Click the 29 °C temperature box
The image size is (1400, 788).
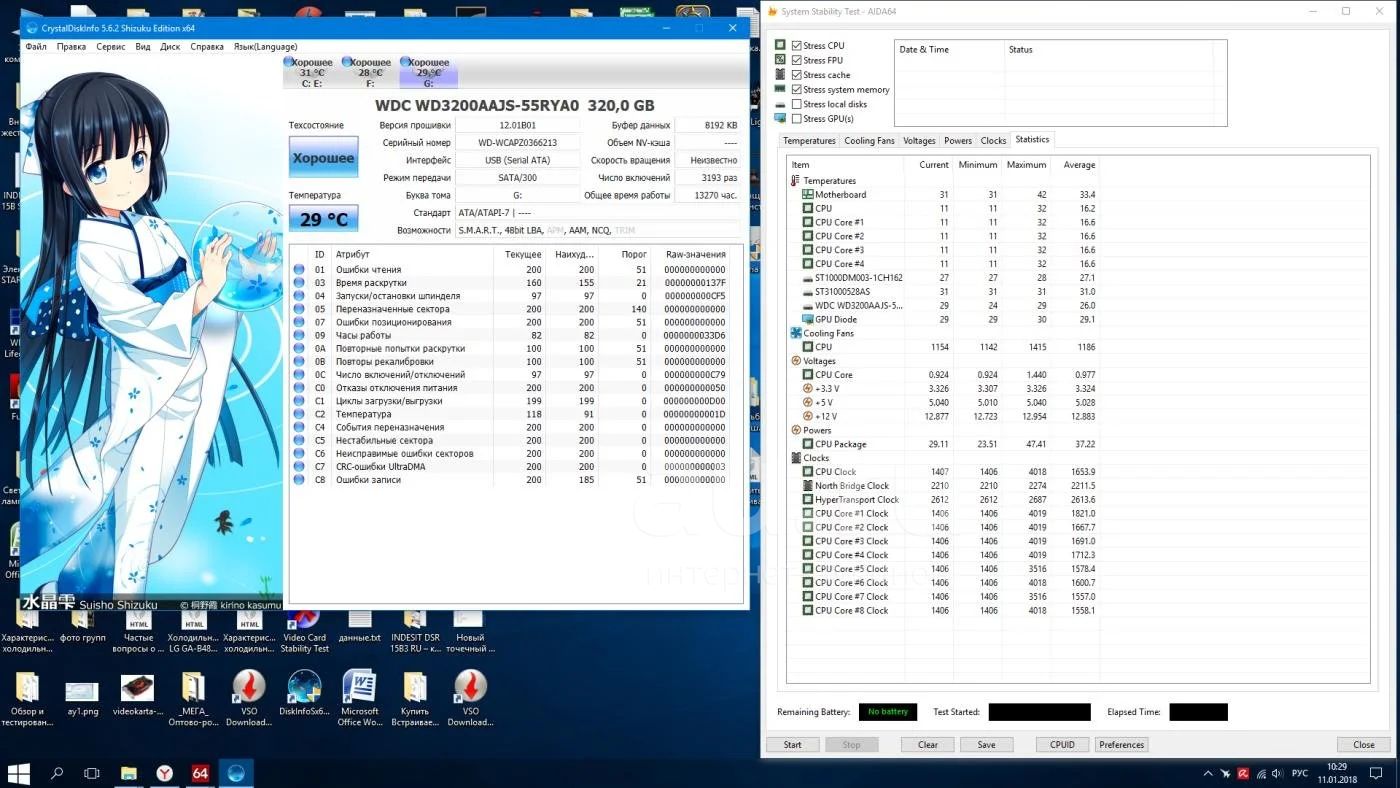click(323, 219)
